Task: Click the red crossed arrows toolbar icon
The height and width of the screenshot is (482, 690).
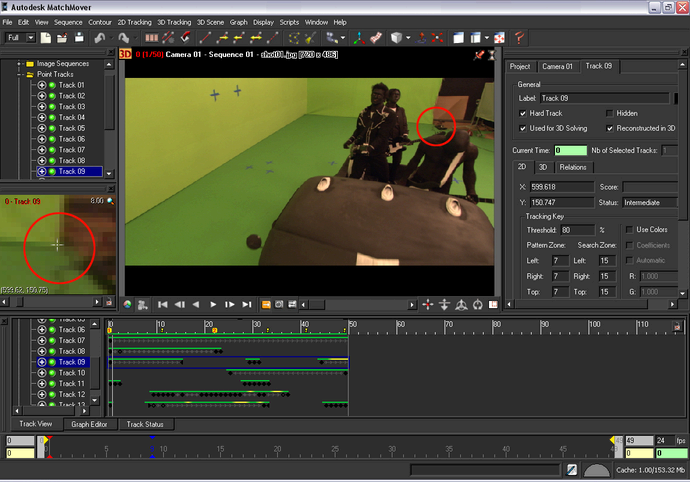Action: coord(437,38)
